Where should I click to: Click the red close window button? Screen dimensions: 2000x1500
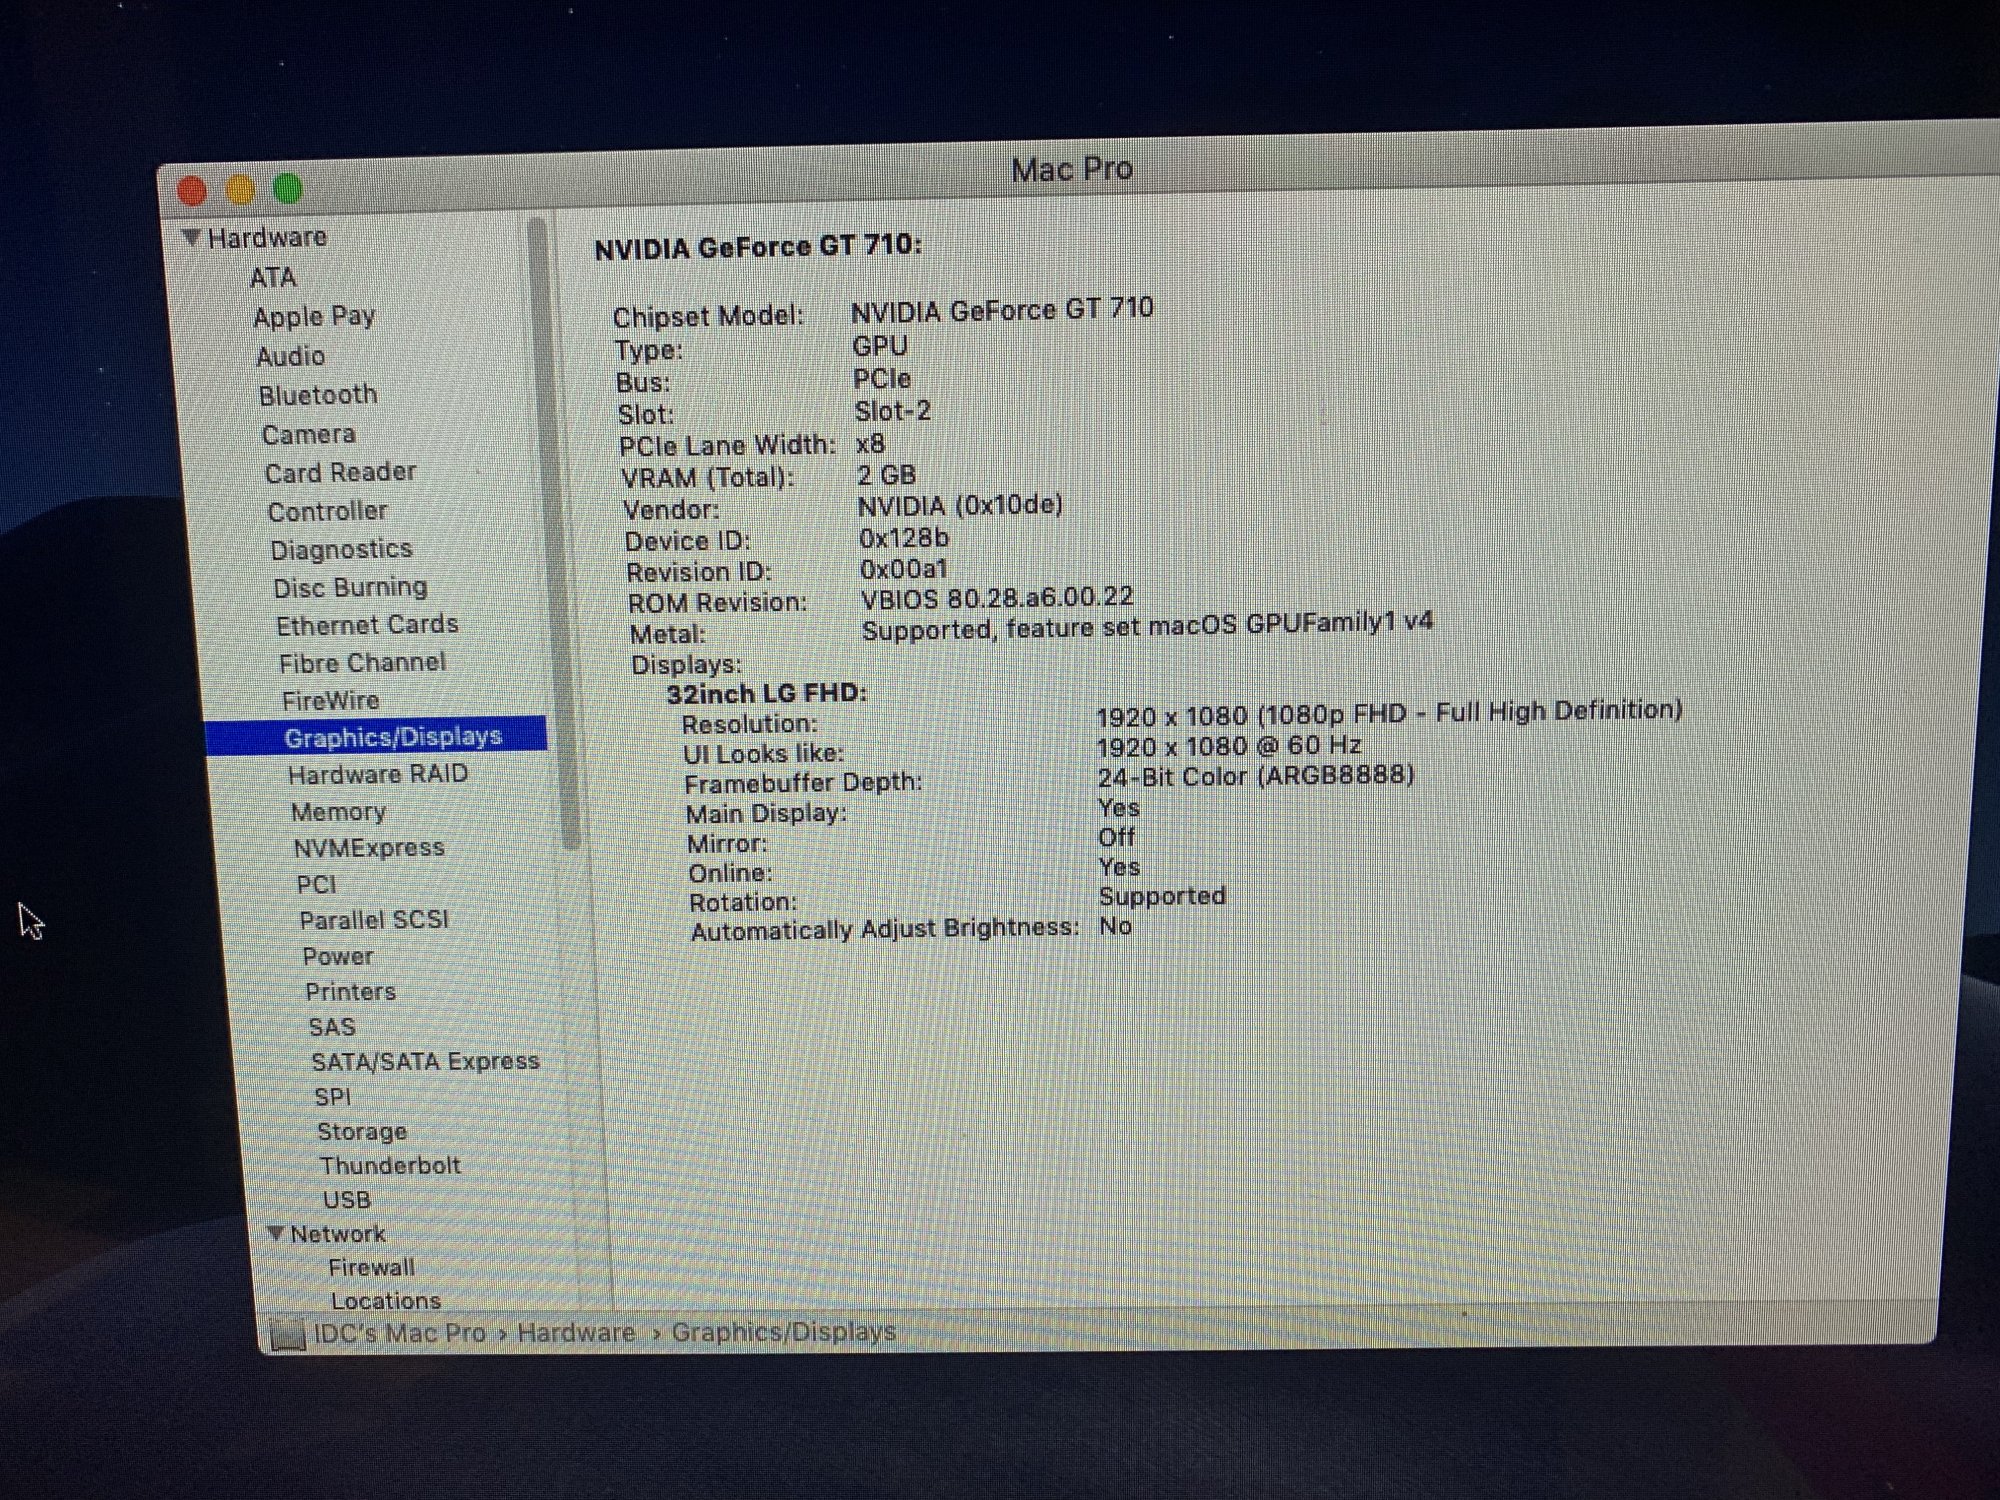[x=192, y=190]
